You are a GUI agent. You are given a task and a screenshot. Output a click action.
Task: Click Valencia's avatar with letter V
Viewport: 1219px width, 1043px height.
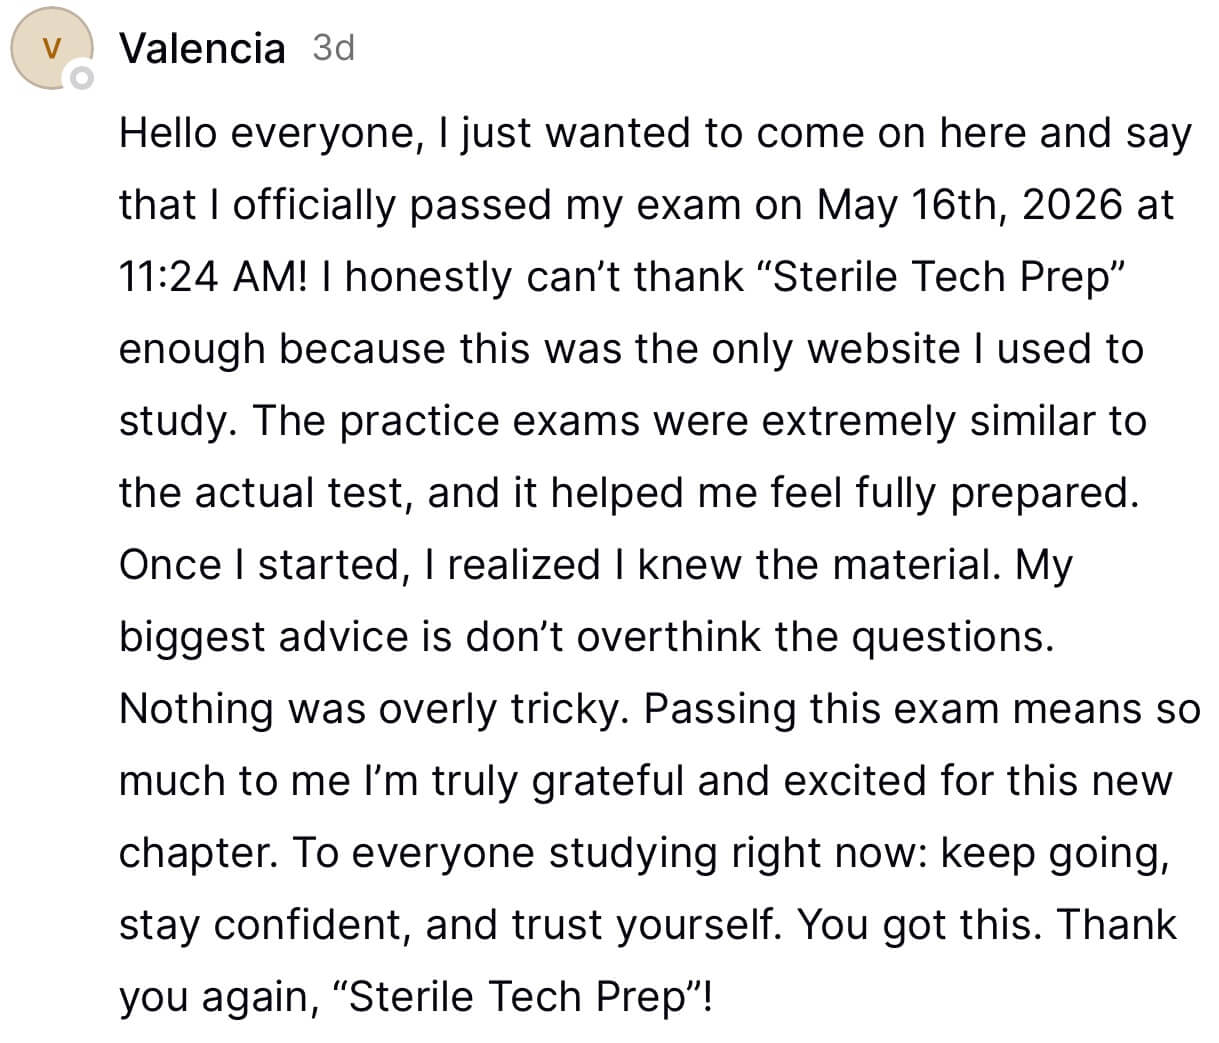point(52,47)
